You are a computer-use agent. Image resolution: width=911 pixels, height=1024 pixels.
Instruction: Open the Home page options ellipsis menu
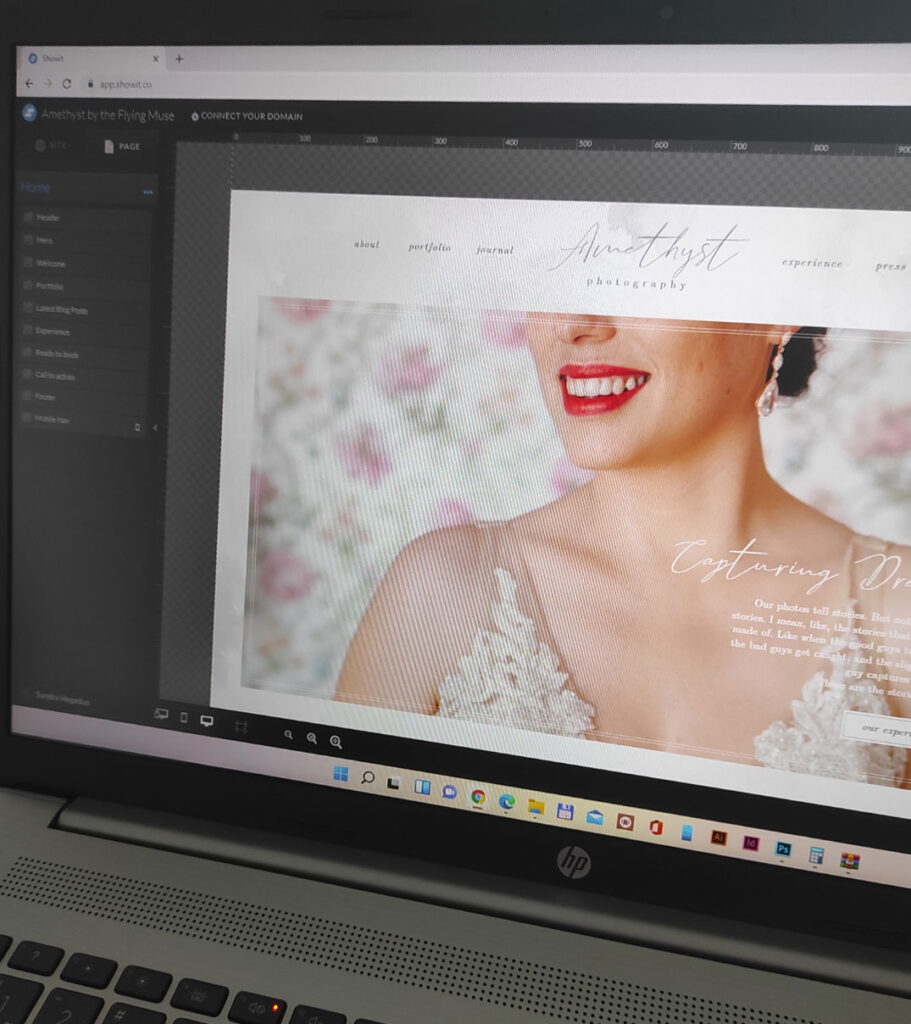pos(148,192)
